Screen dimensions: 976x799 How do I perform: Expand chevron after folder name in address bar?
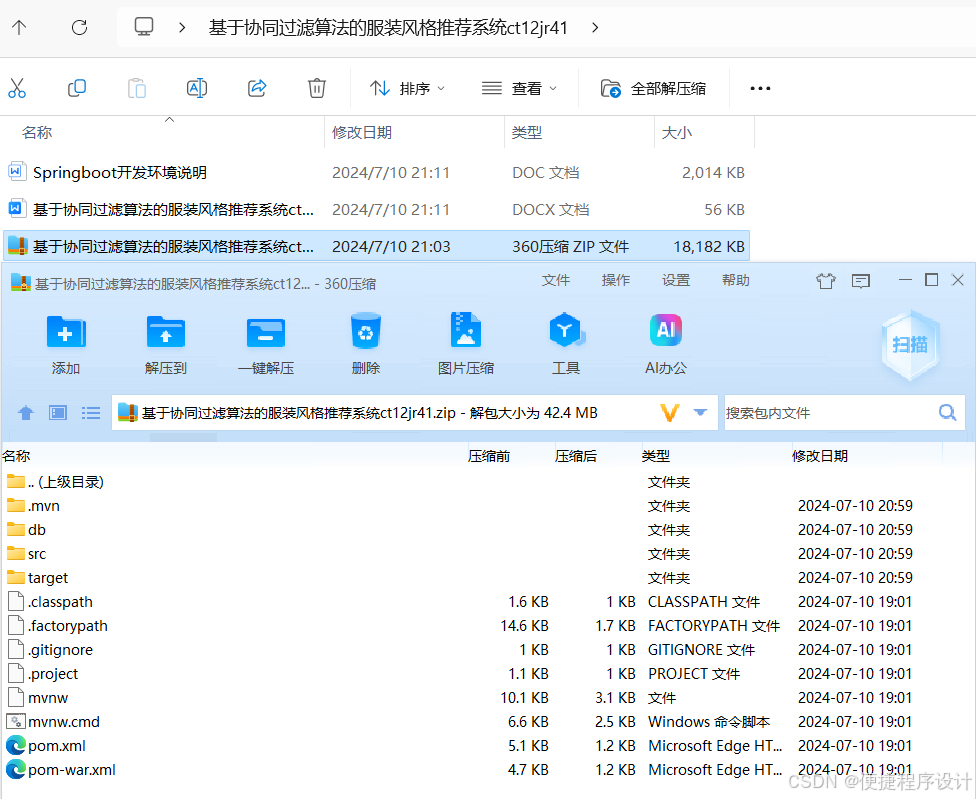(x=595, y=27)
